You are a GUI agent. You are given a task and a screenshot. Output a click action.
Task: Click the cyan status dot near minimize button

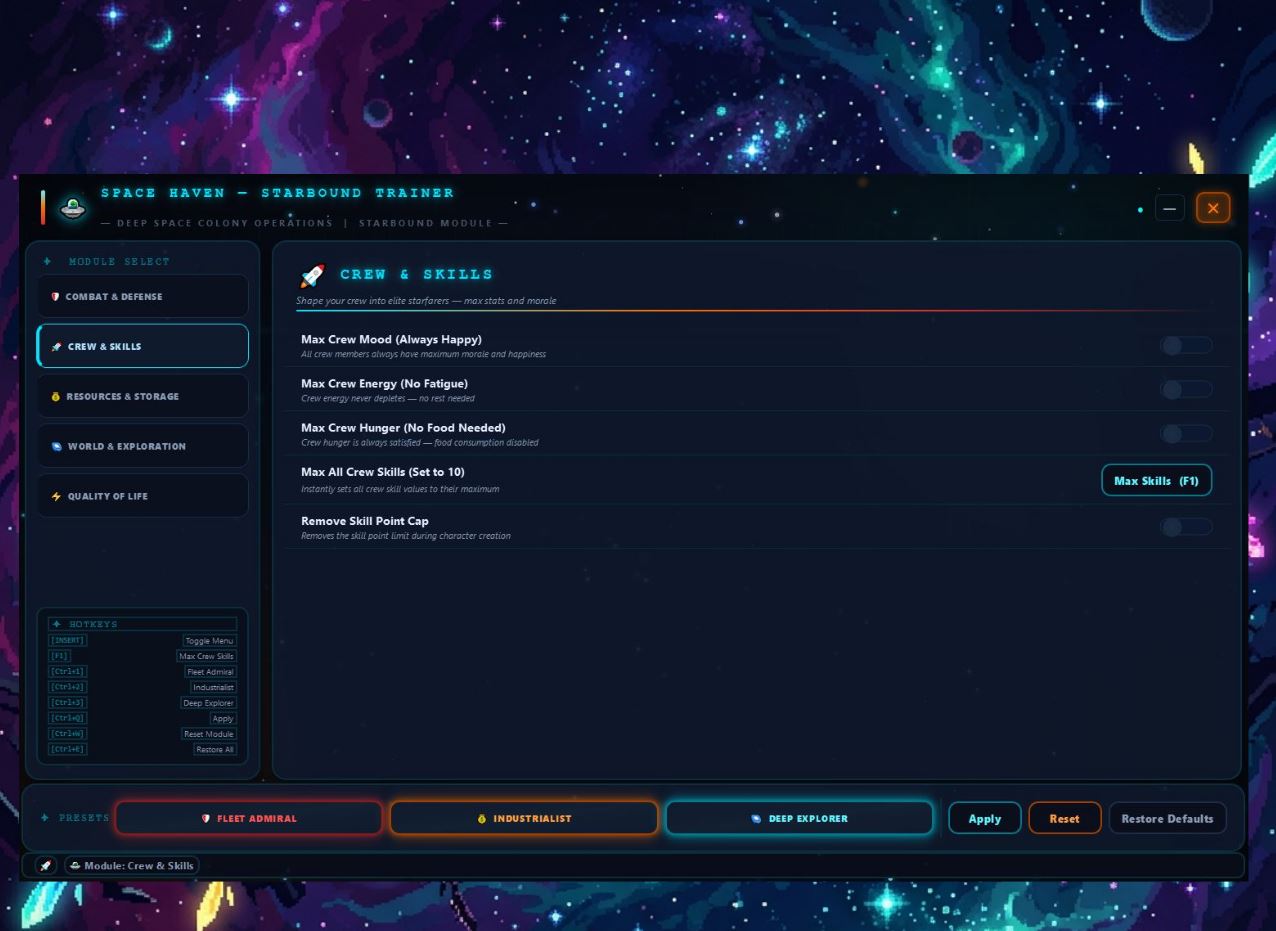[1140, 210]
